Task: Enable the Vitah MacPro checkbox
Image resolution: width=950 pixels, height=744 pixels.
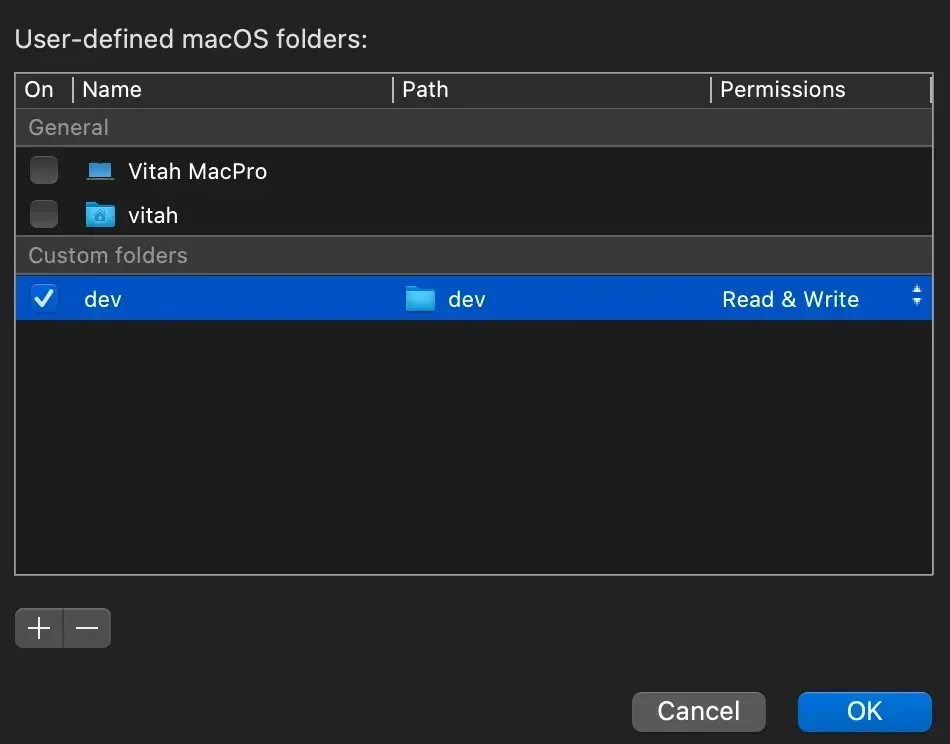Action: click(44, 171)
